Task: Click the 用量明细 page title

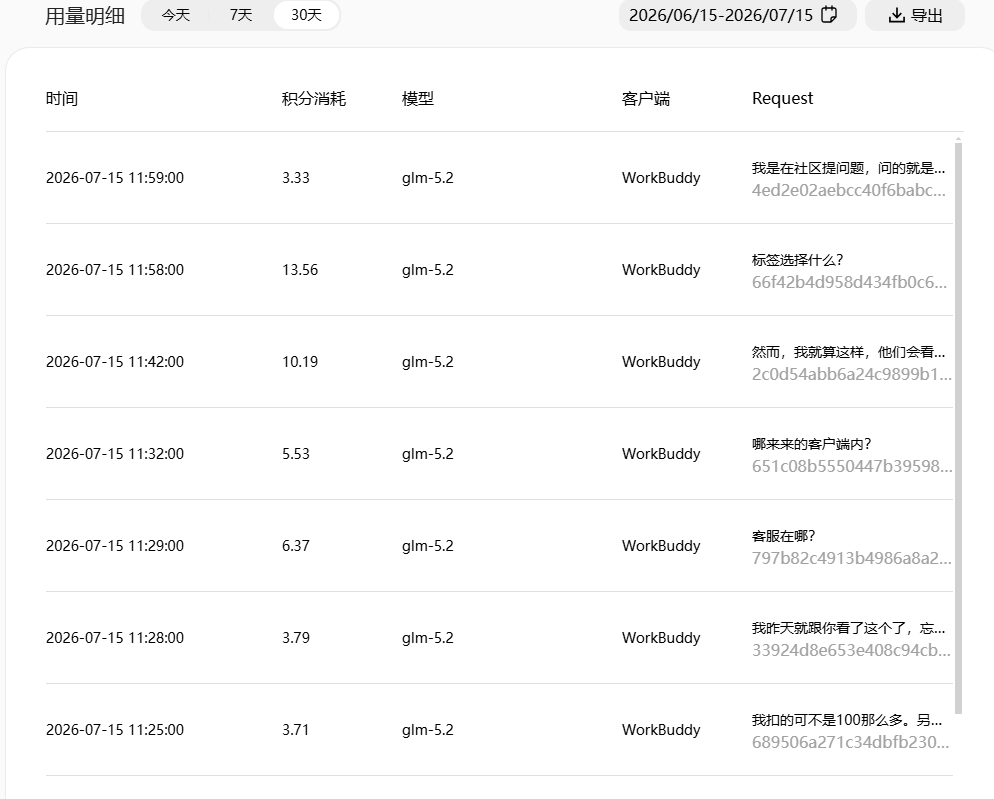Action: coord(85,16)
